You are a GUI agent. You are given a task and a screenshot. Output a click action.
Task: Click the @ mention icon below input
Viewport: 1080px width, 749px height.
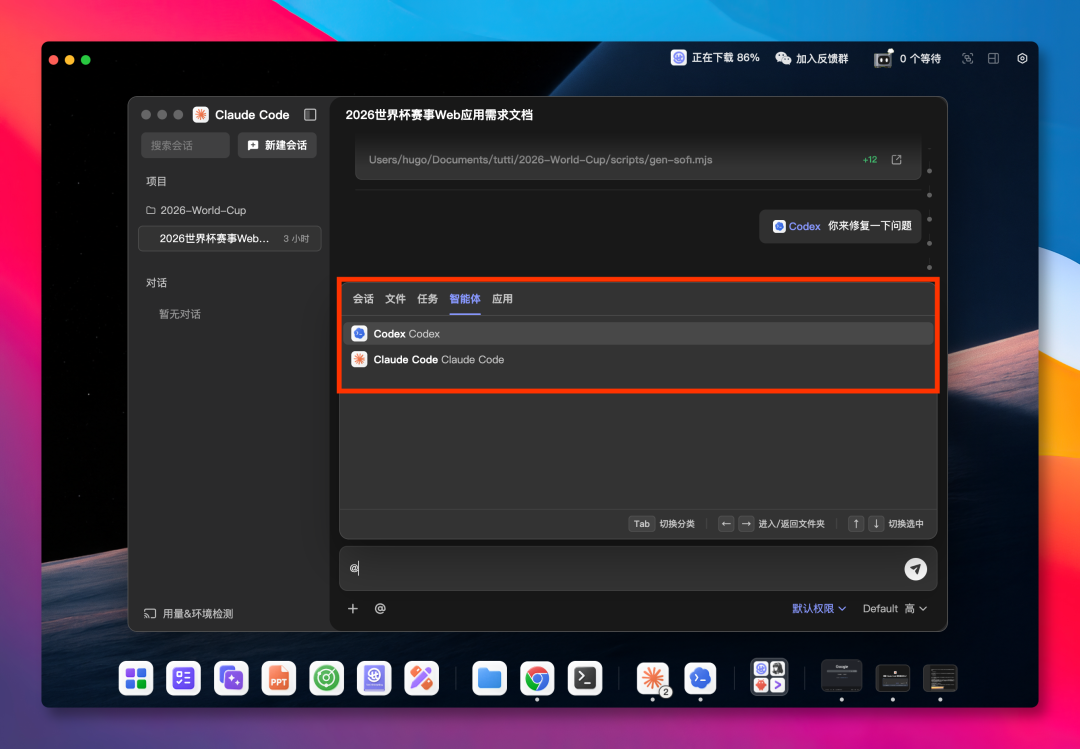click(x=380, y=608)
